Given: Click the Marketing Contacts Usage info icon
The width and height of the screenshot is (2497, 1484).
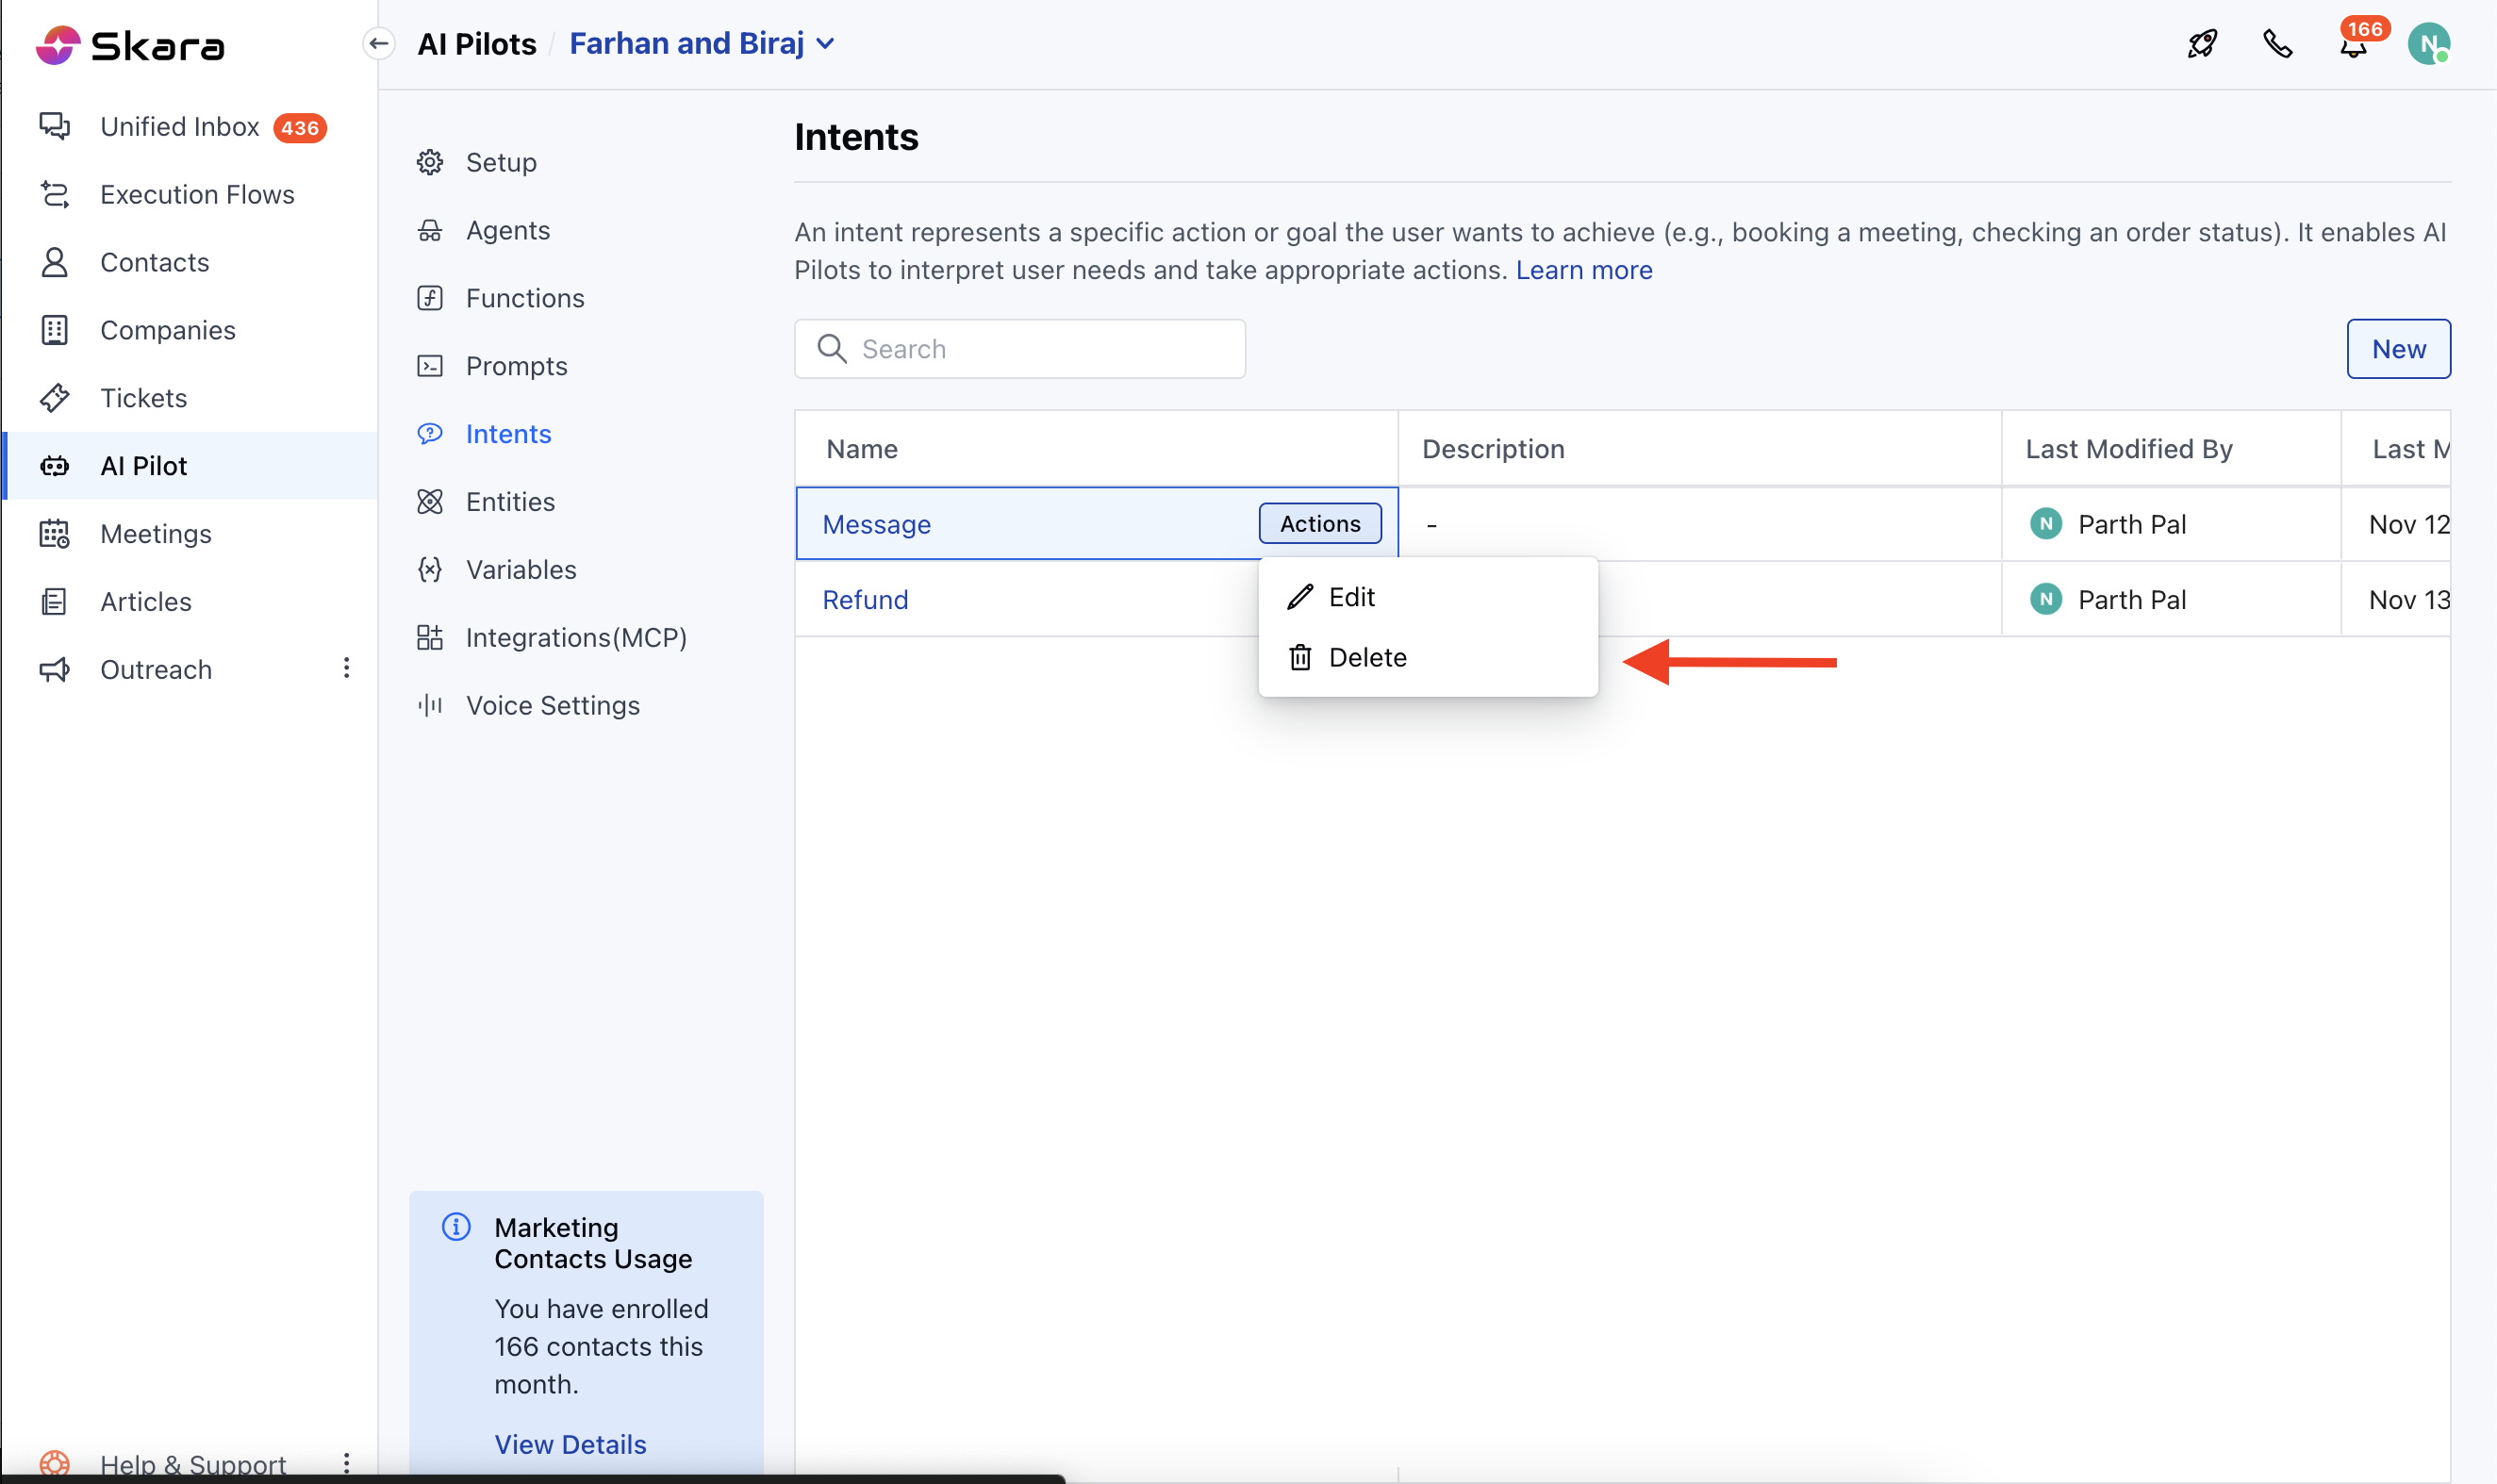Looking at the screenshot, I should pos(456,1227).
